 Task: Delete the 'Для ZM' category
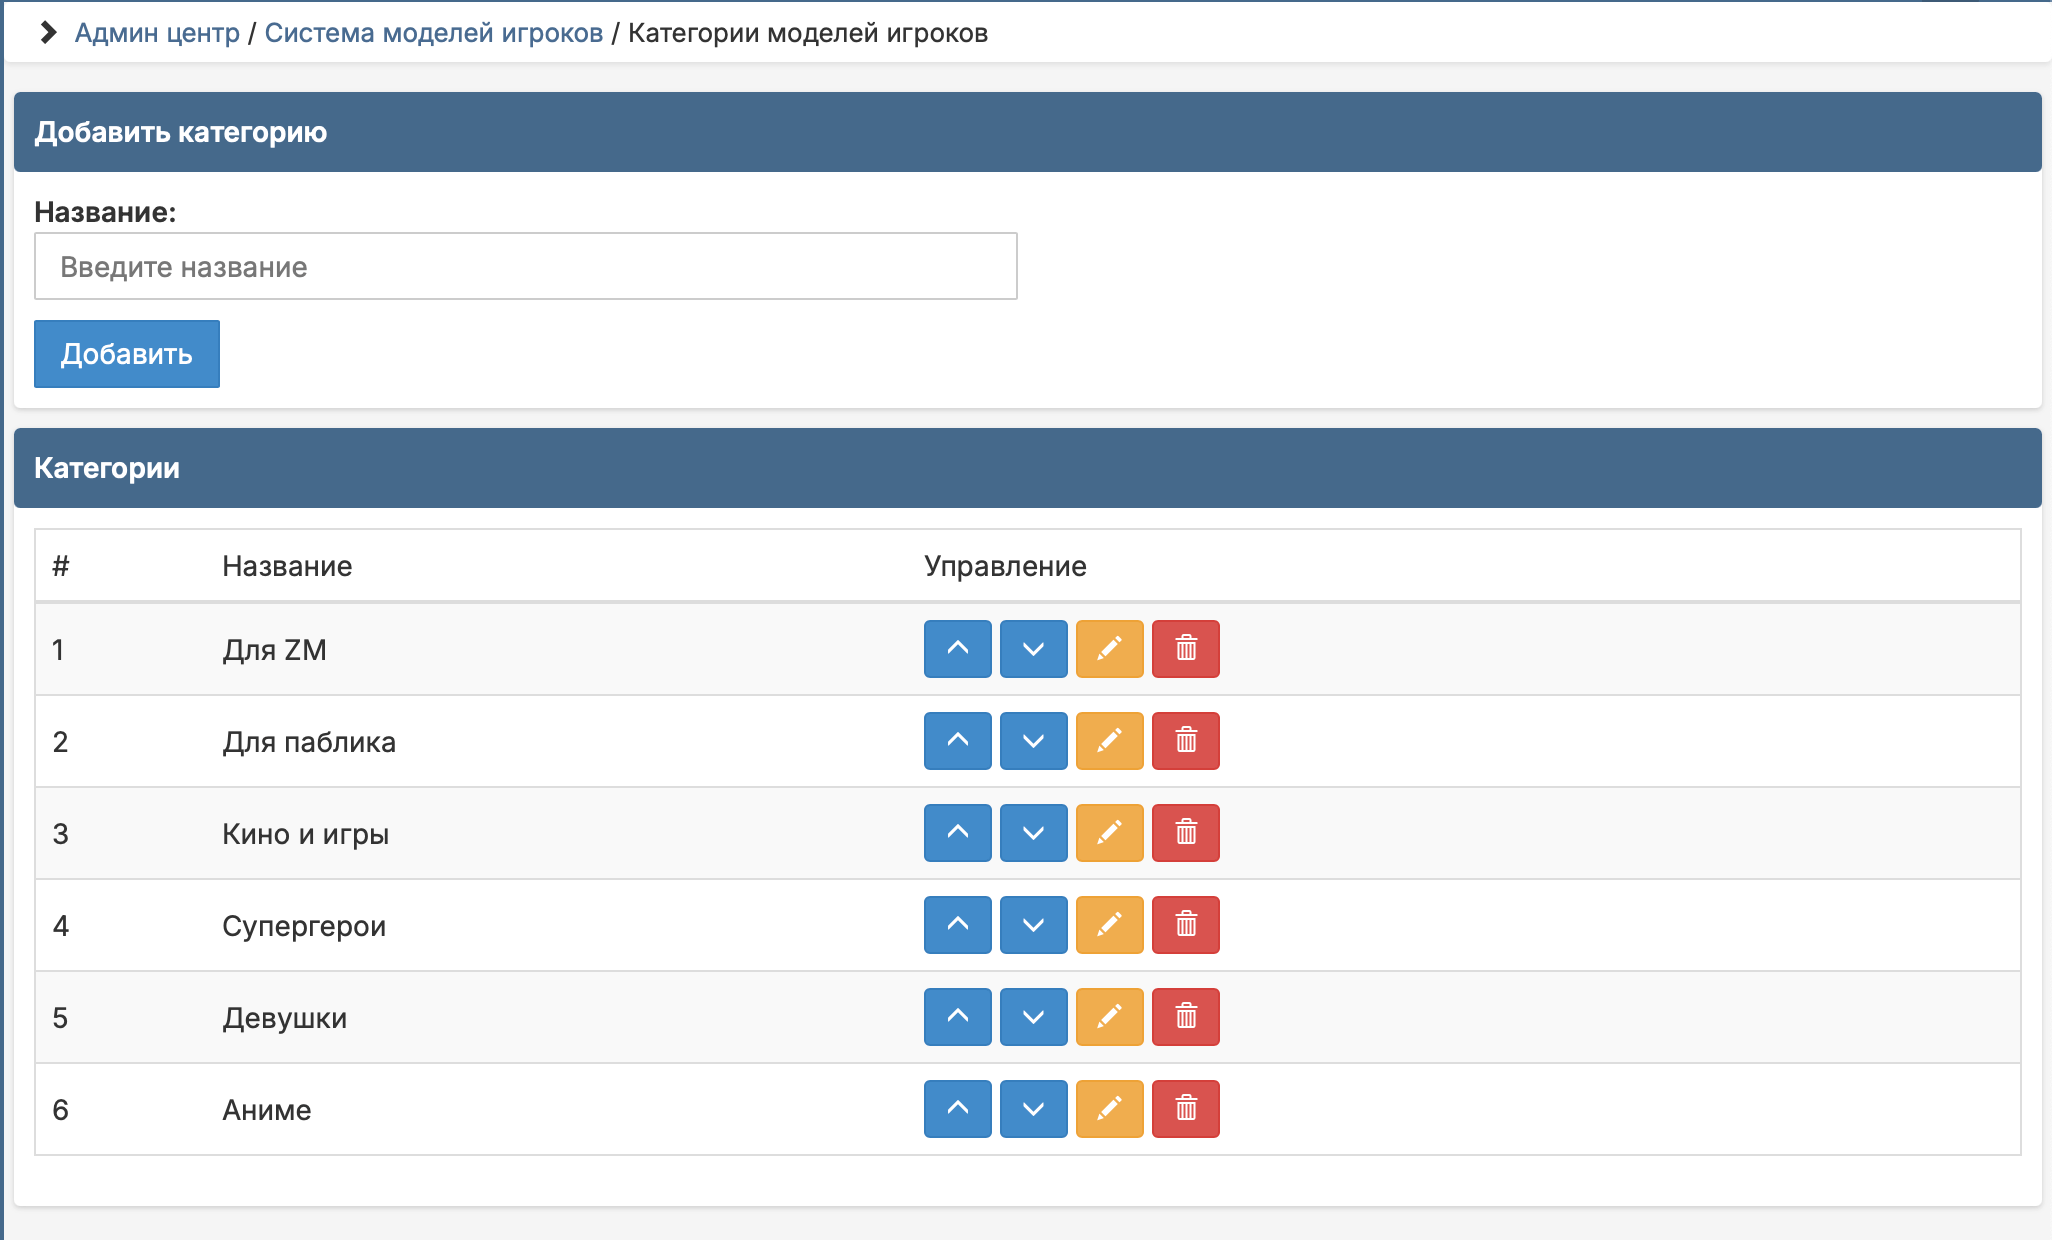coord(1185,649)
